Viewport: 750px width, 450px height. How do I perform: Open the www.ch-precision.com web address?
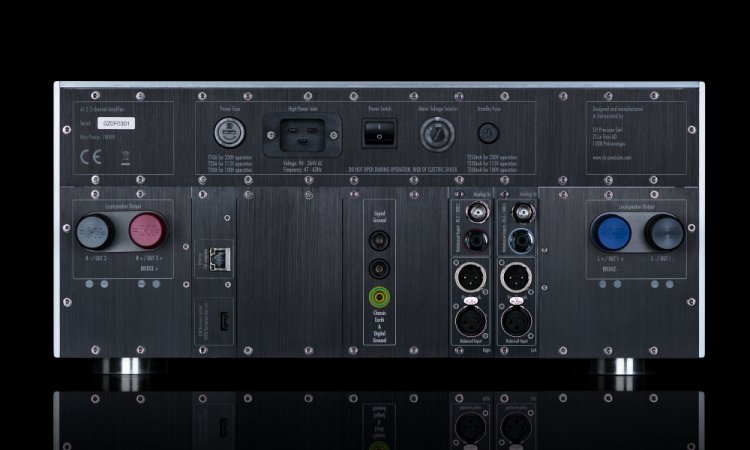coord(612,157)
